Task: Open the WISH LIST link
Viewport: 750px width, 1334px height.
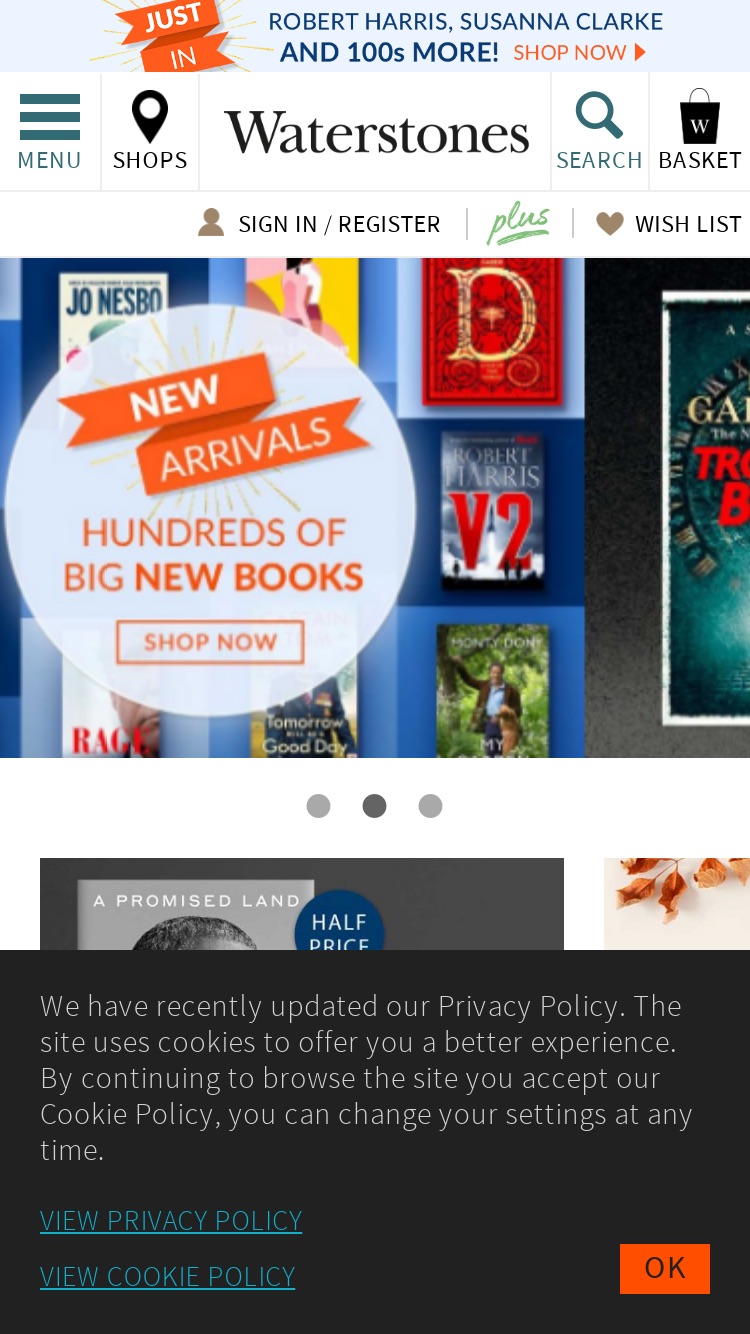Action: coord(688,224)
